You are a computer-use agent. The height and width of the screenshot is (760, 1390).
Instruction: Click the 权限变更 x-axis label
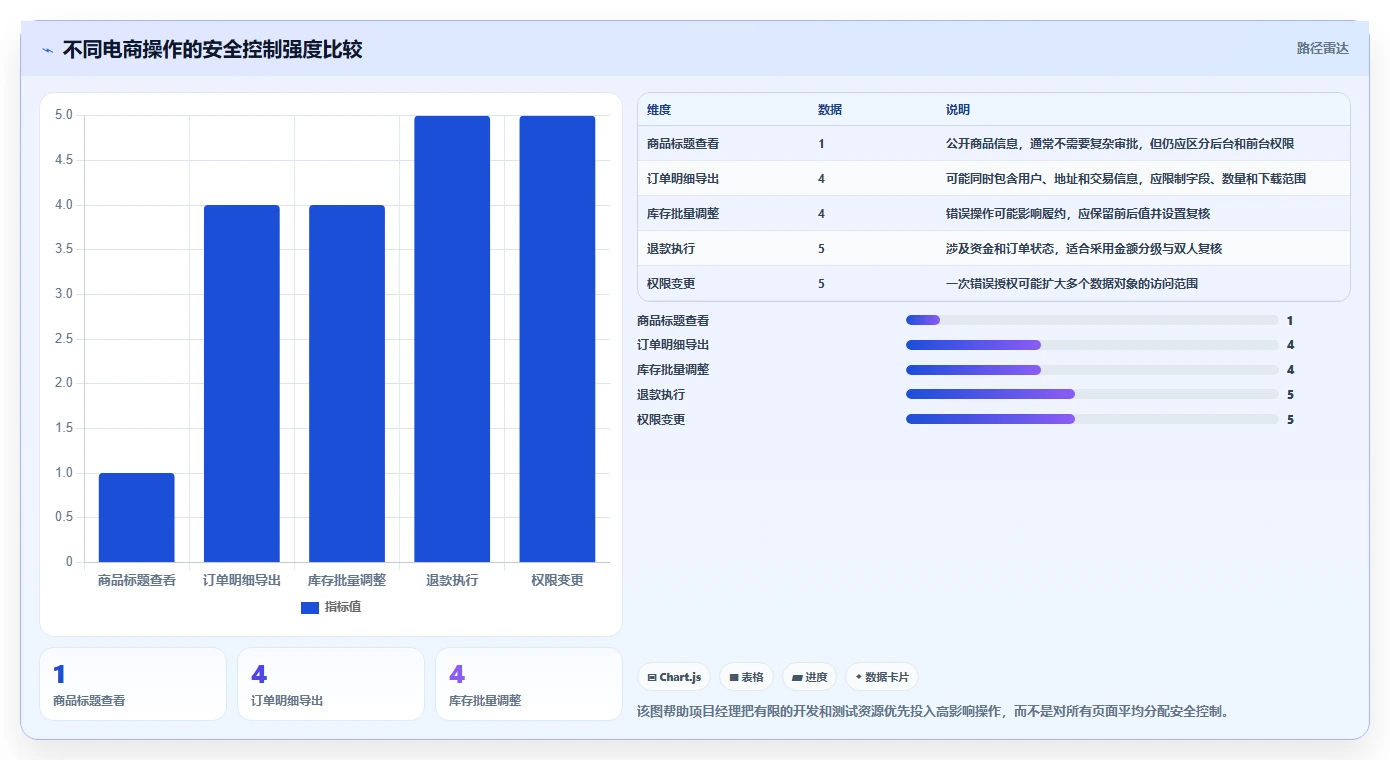point(557,580)
